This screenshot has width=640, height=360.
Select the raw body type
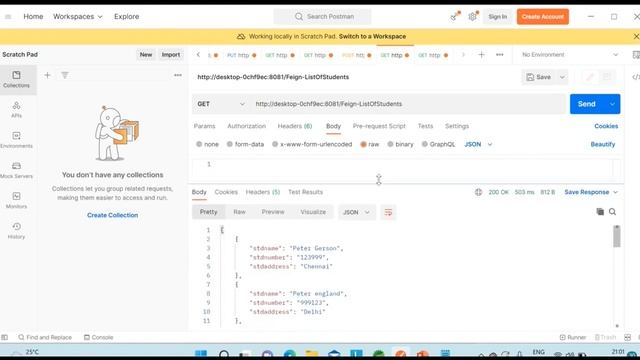click(x=369, y=144)
